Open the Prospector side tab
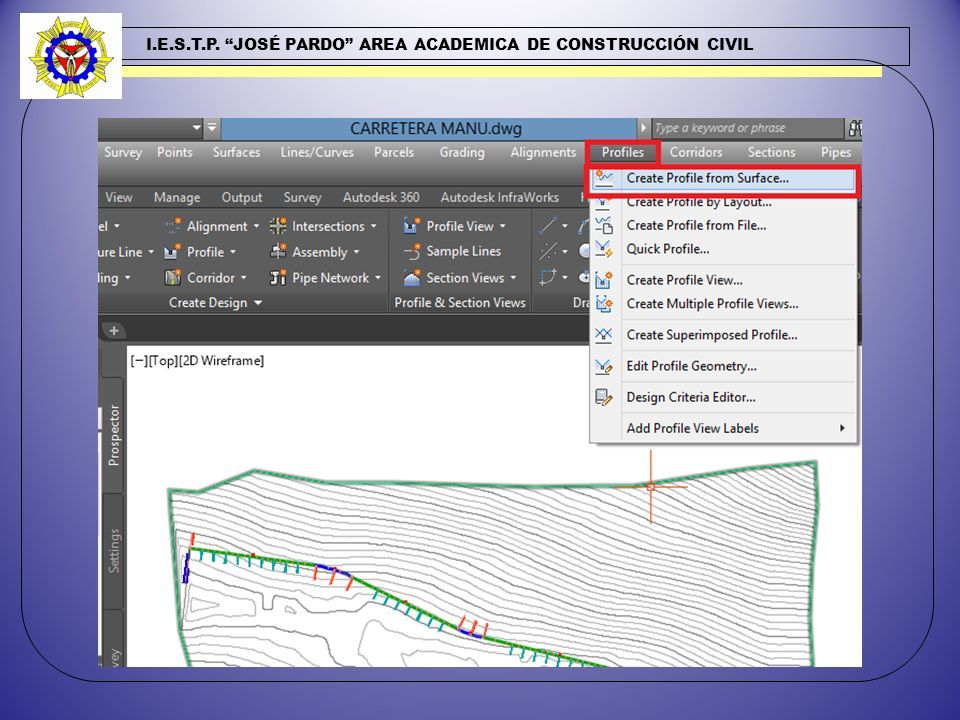Image resolution: width=960 pixels, height=720 pixels. point(113,435)
